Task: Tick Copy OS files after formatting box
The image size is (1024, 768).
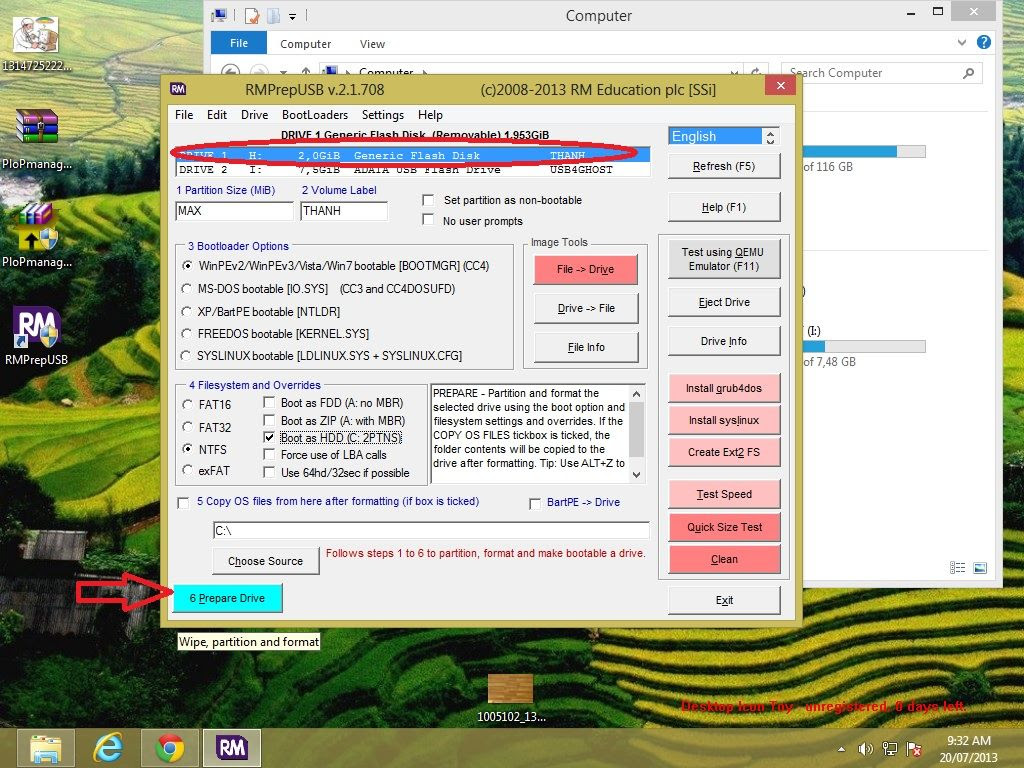Action: (x=184, y=502)
